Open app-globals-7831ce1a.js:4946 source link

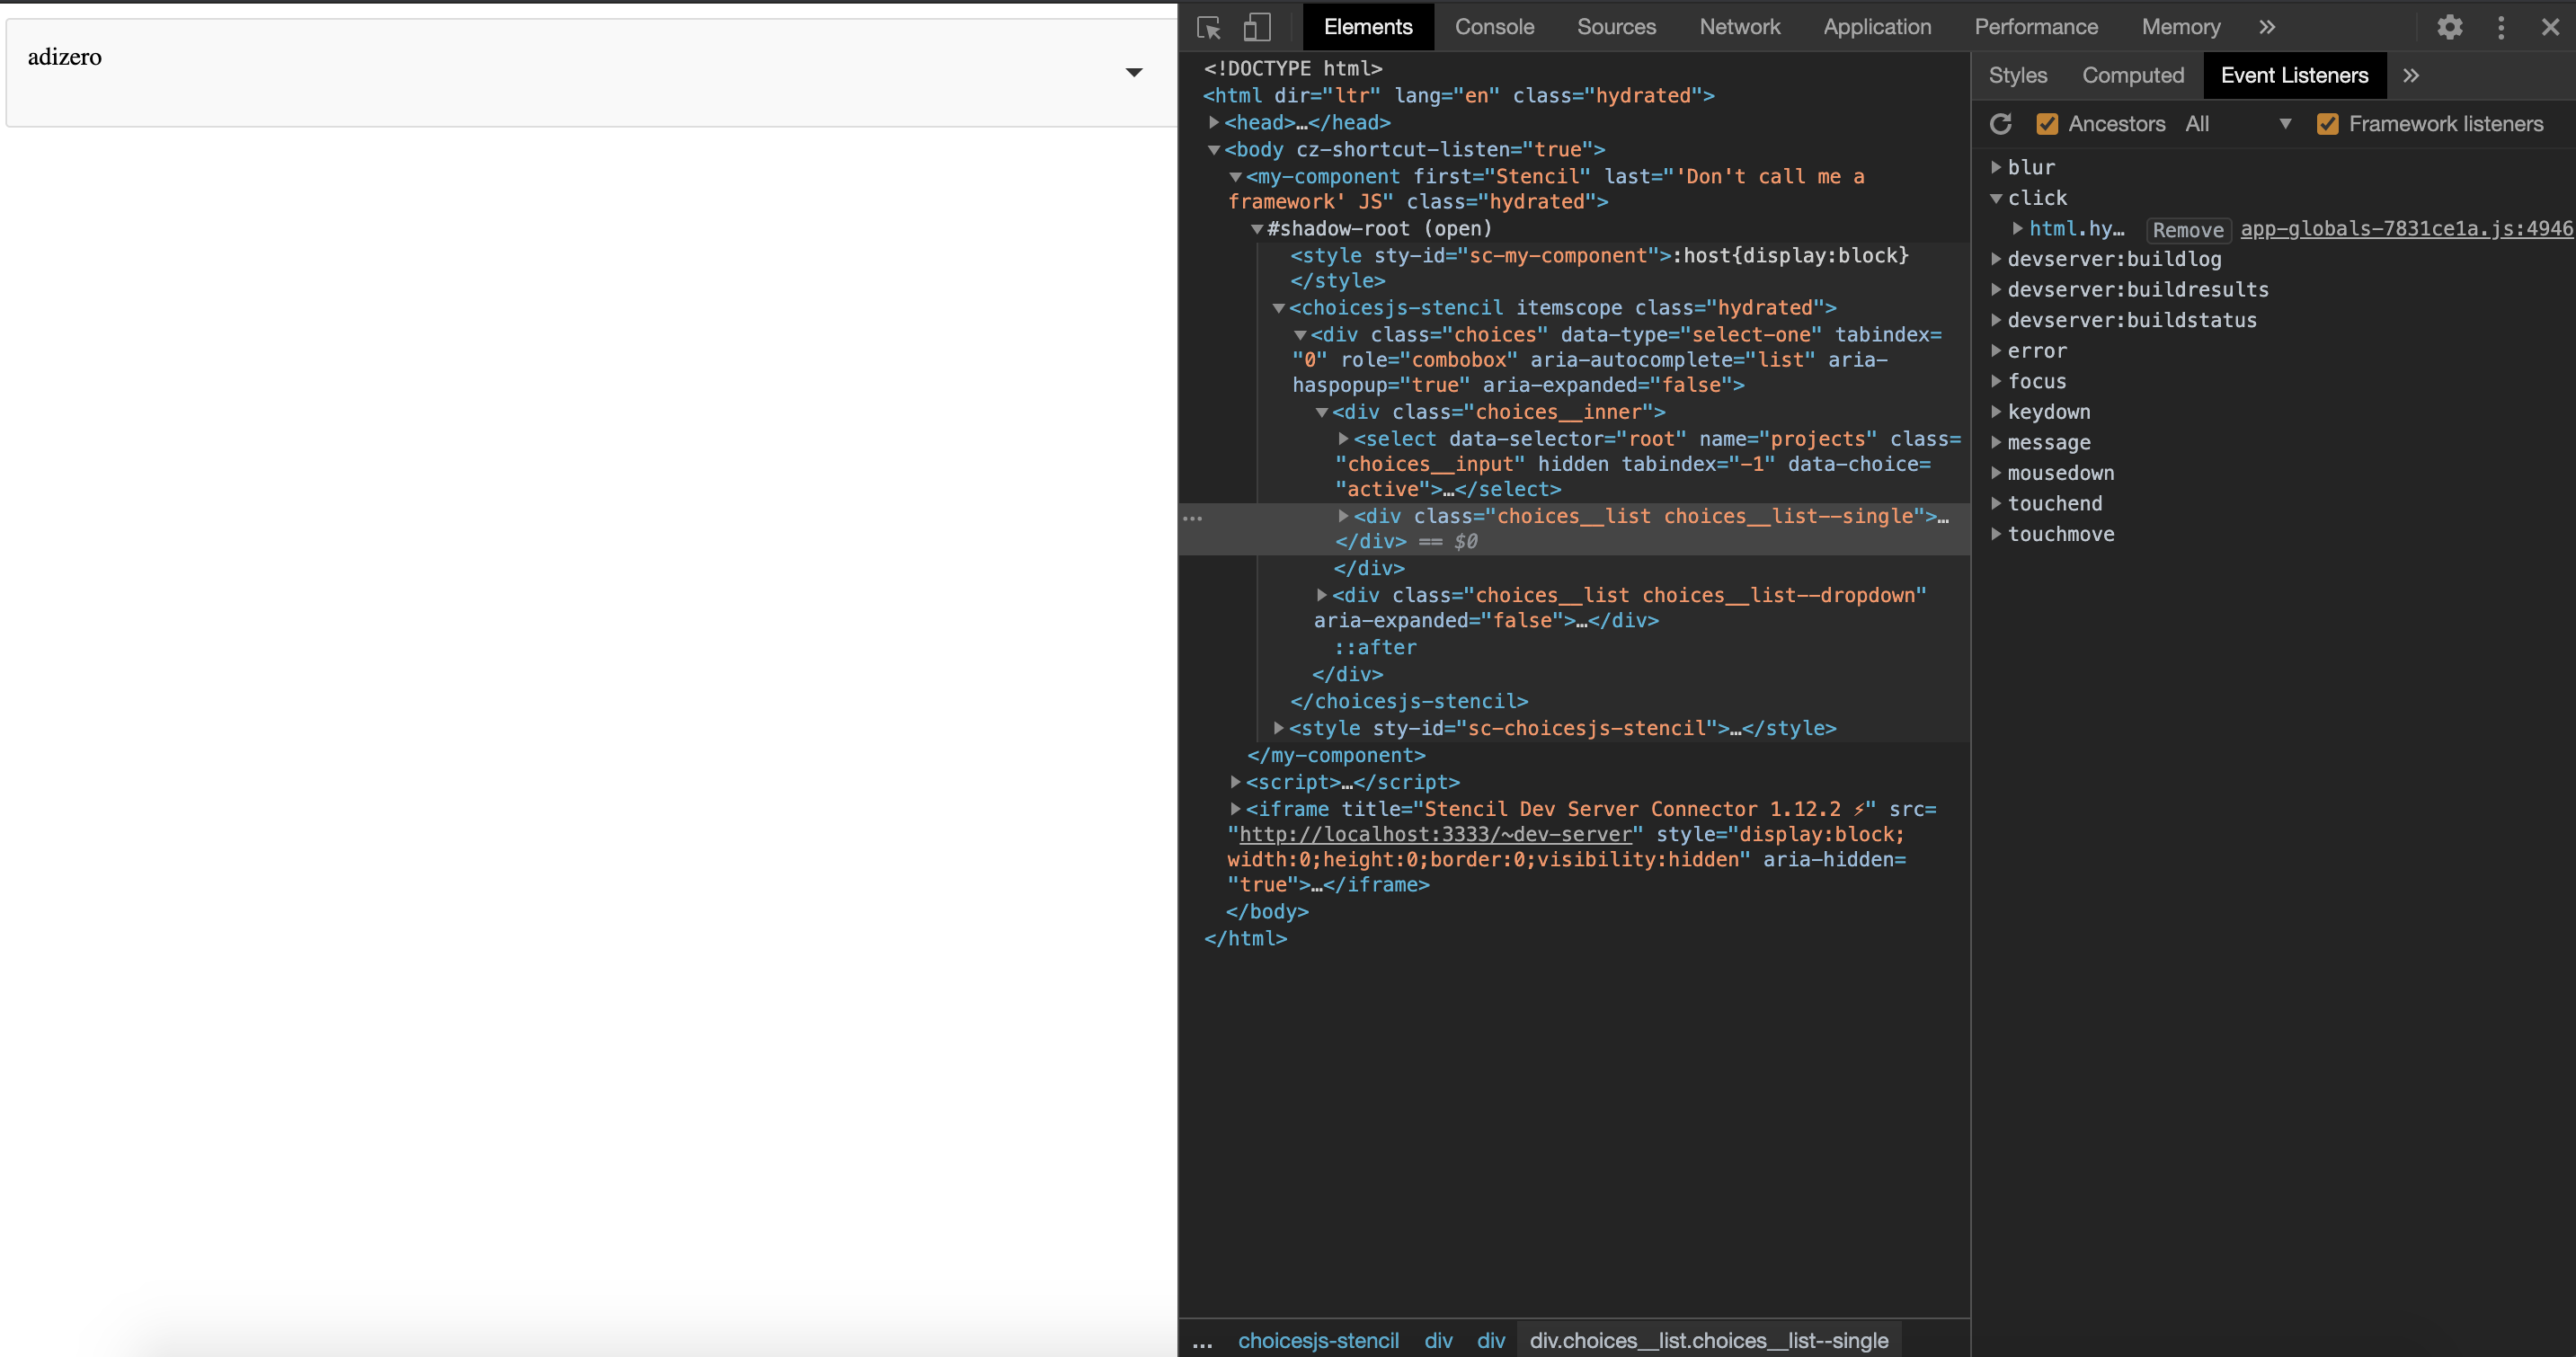(x=2404, y=229)
